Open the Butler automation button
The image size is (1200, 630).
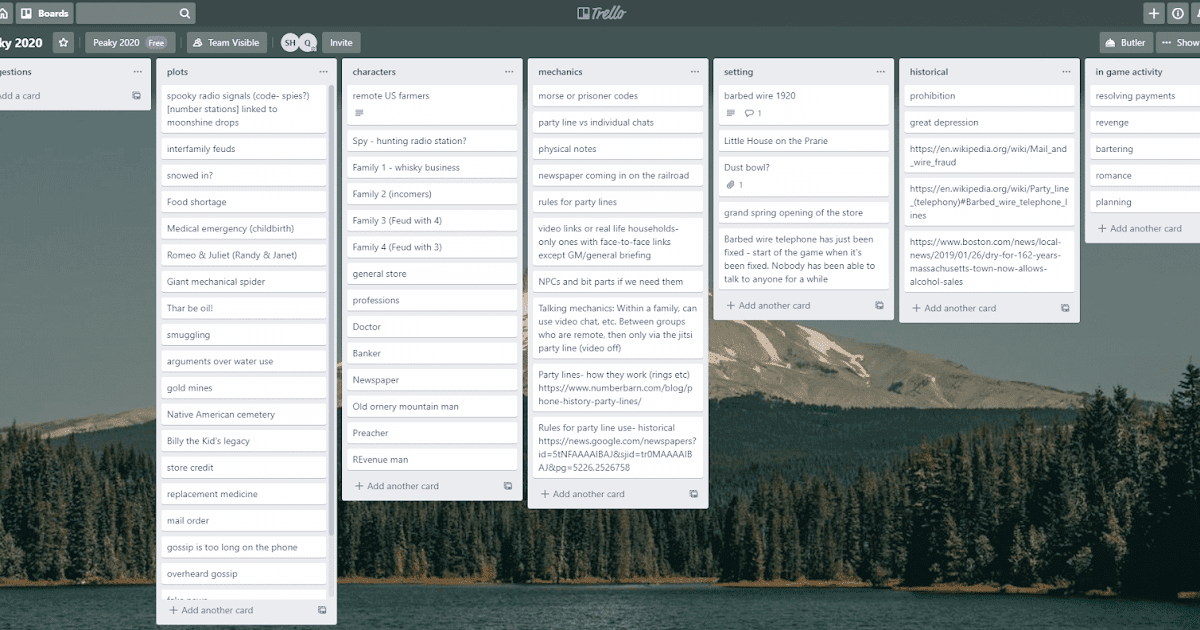click(x=1125, y=43)
